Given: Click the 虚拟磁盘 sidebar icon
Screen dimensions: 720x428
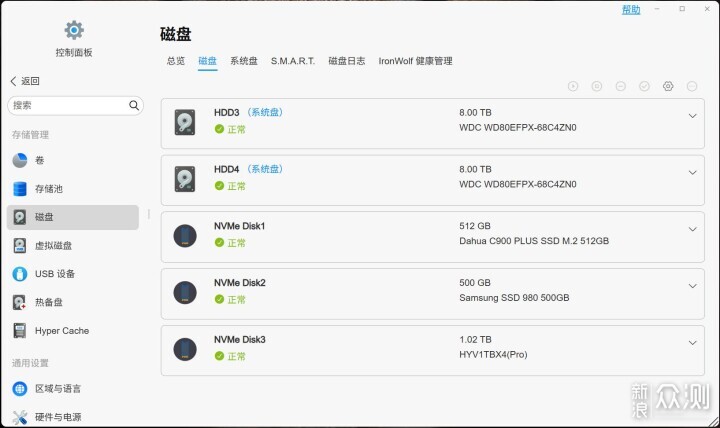Looking at the screenshot, I should pos(20,245).
